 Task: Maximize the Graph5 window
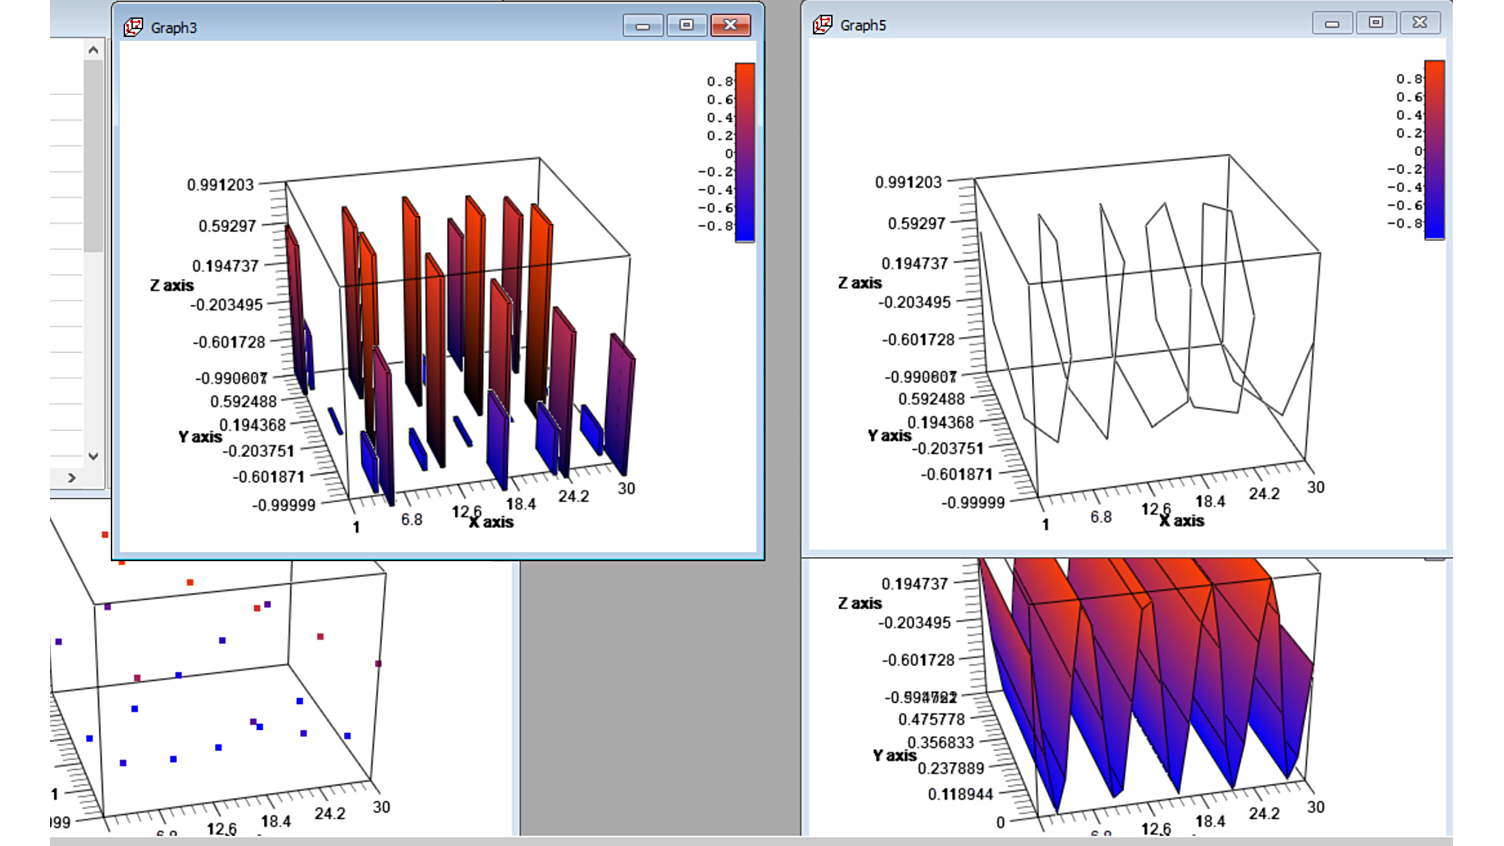click(1376, 23)
